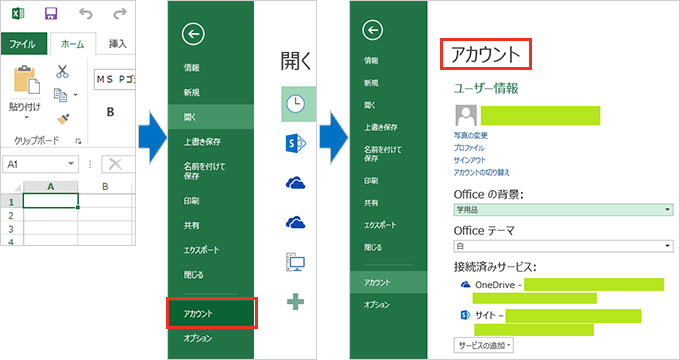The width and height of the screenshot is (680, 360).
Task: Open the clipboard group dialog launcher
Action: tap(78, 141)
